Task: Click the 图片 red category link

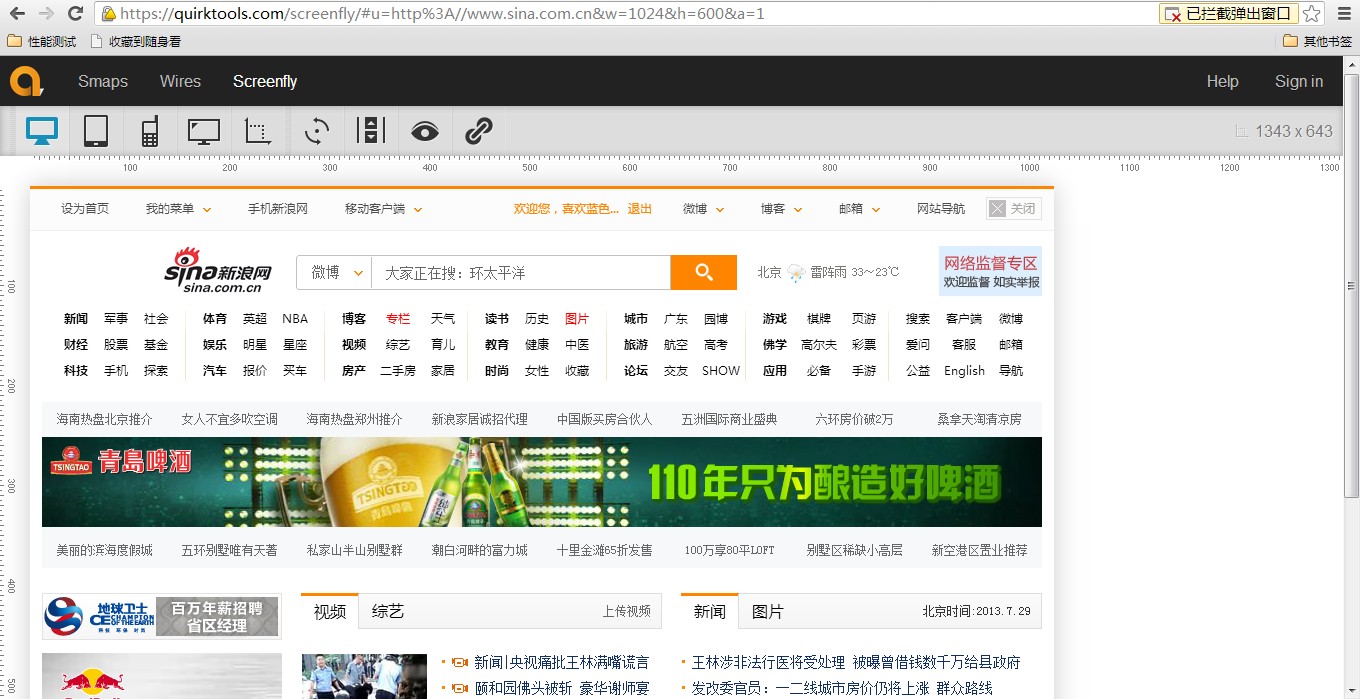Action: 577,319
